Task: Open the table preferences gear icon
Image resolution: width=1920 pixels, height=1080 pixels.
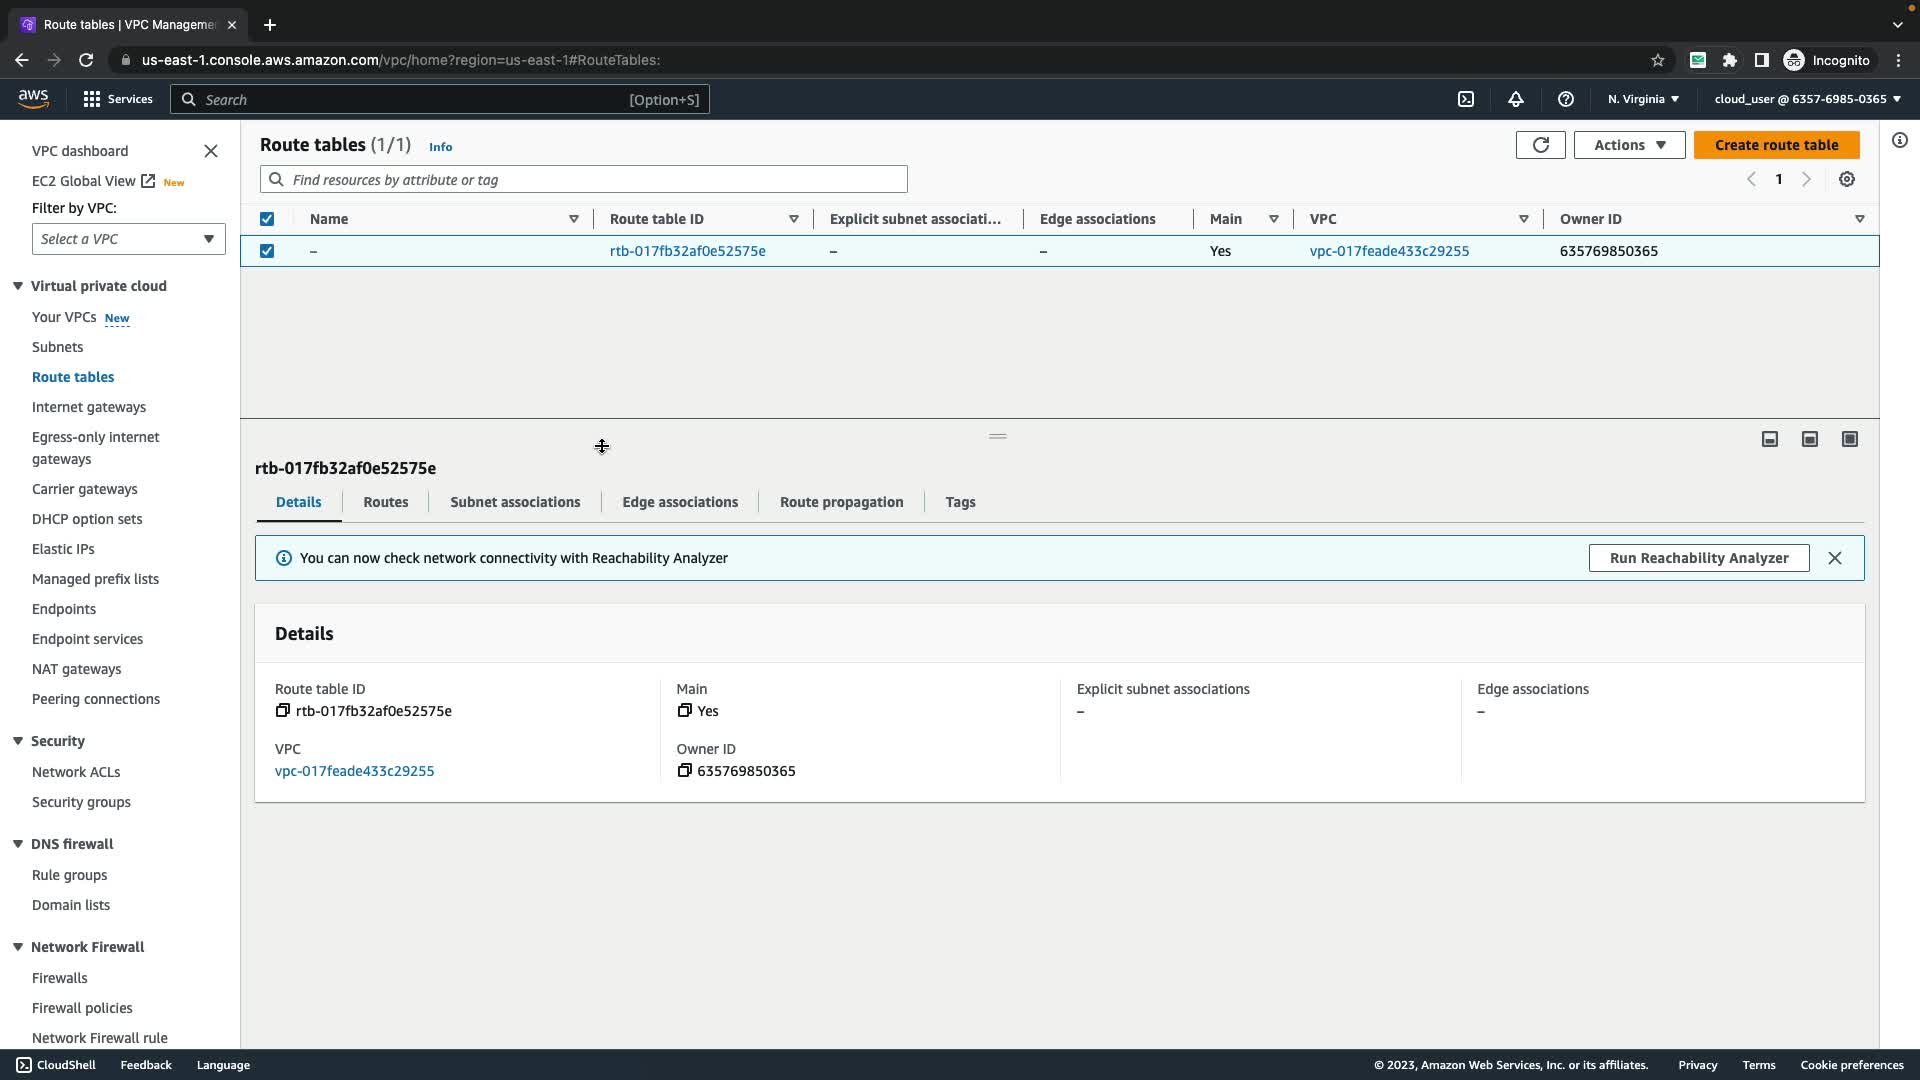Action: 1846,180
